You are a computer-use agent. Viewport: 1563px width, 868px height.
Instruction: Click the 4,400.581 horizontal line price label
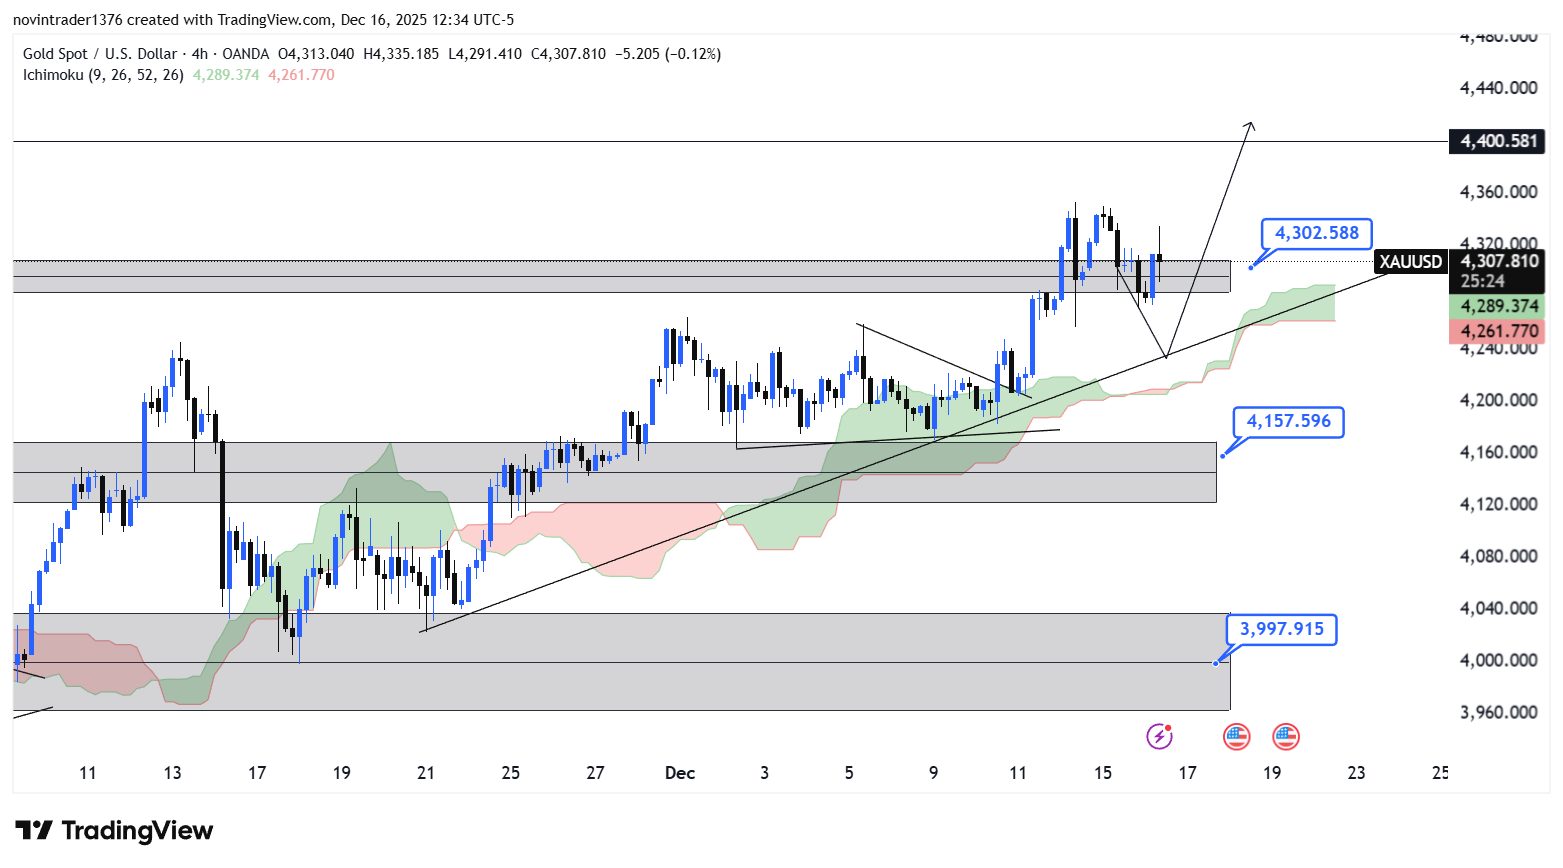point(1497,141)
